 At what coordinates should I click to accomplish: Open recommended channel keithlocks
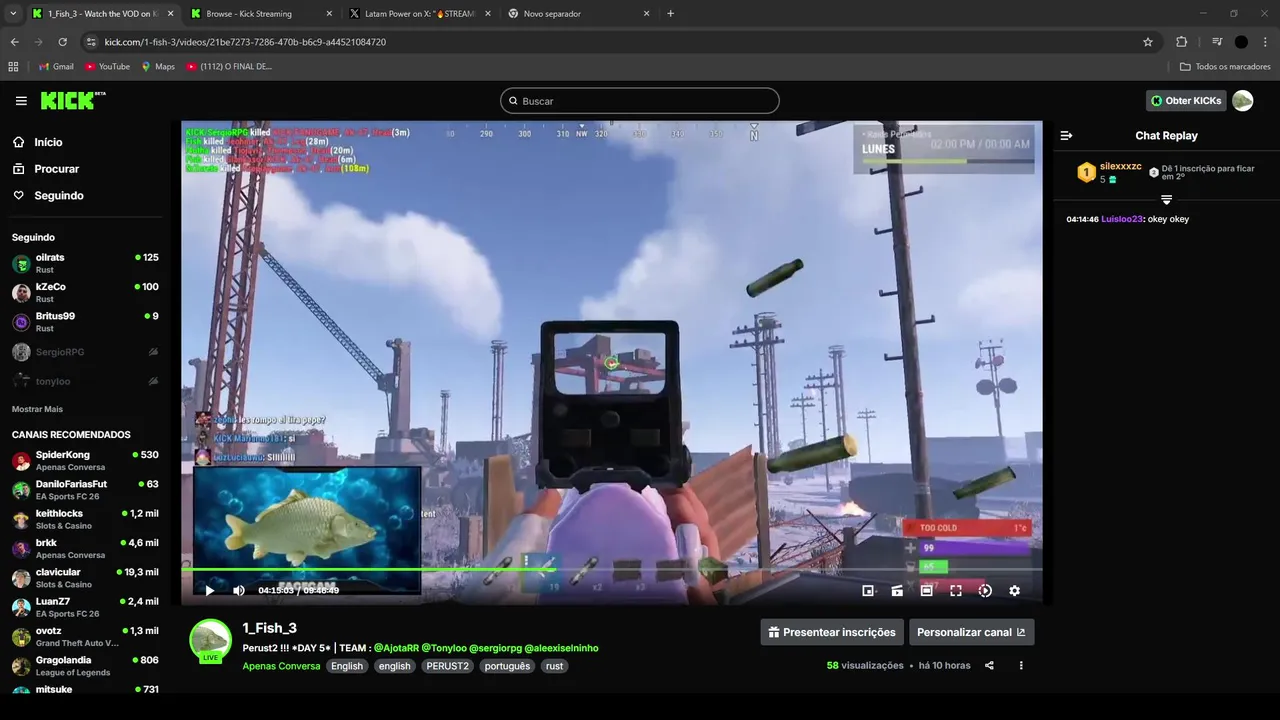[85, 519]
